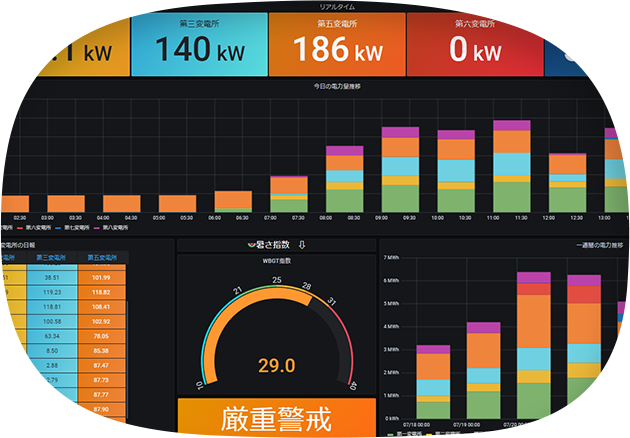
Task: Sort table by 第五変電所 column header
Action: pos(100,258)
